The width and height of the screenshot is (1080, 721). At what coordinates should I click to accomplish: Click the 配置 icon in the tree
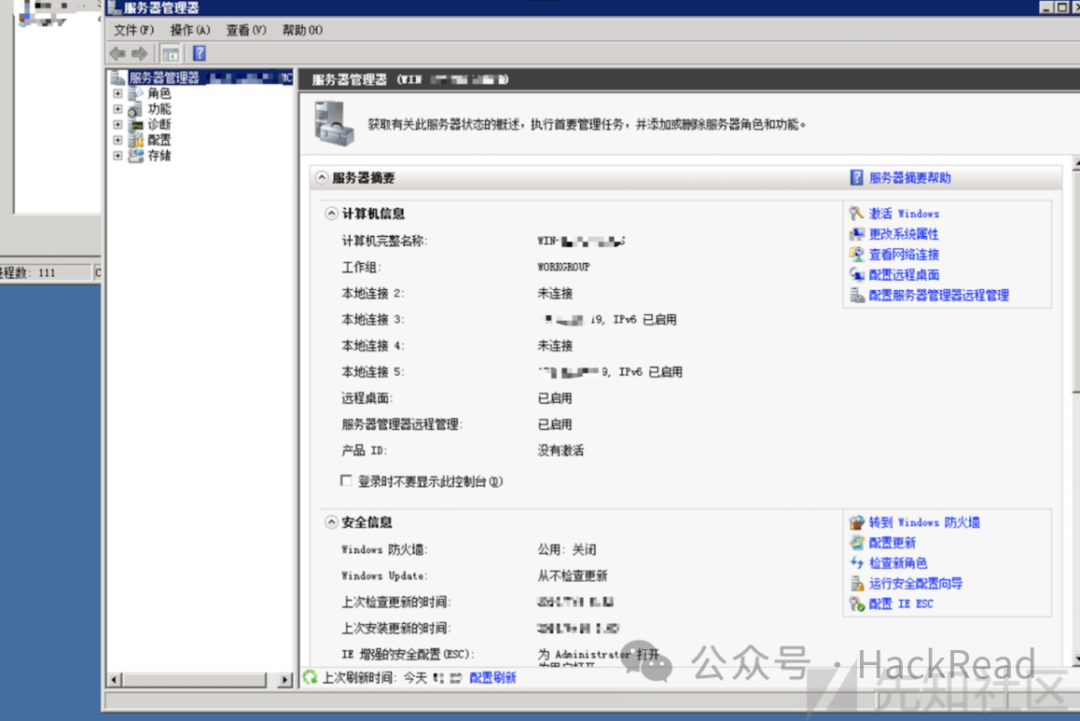[136, 140]
